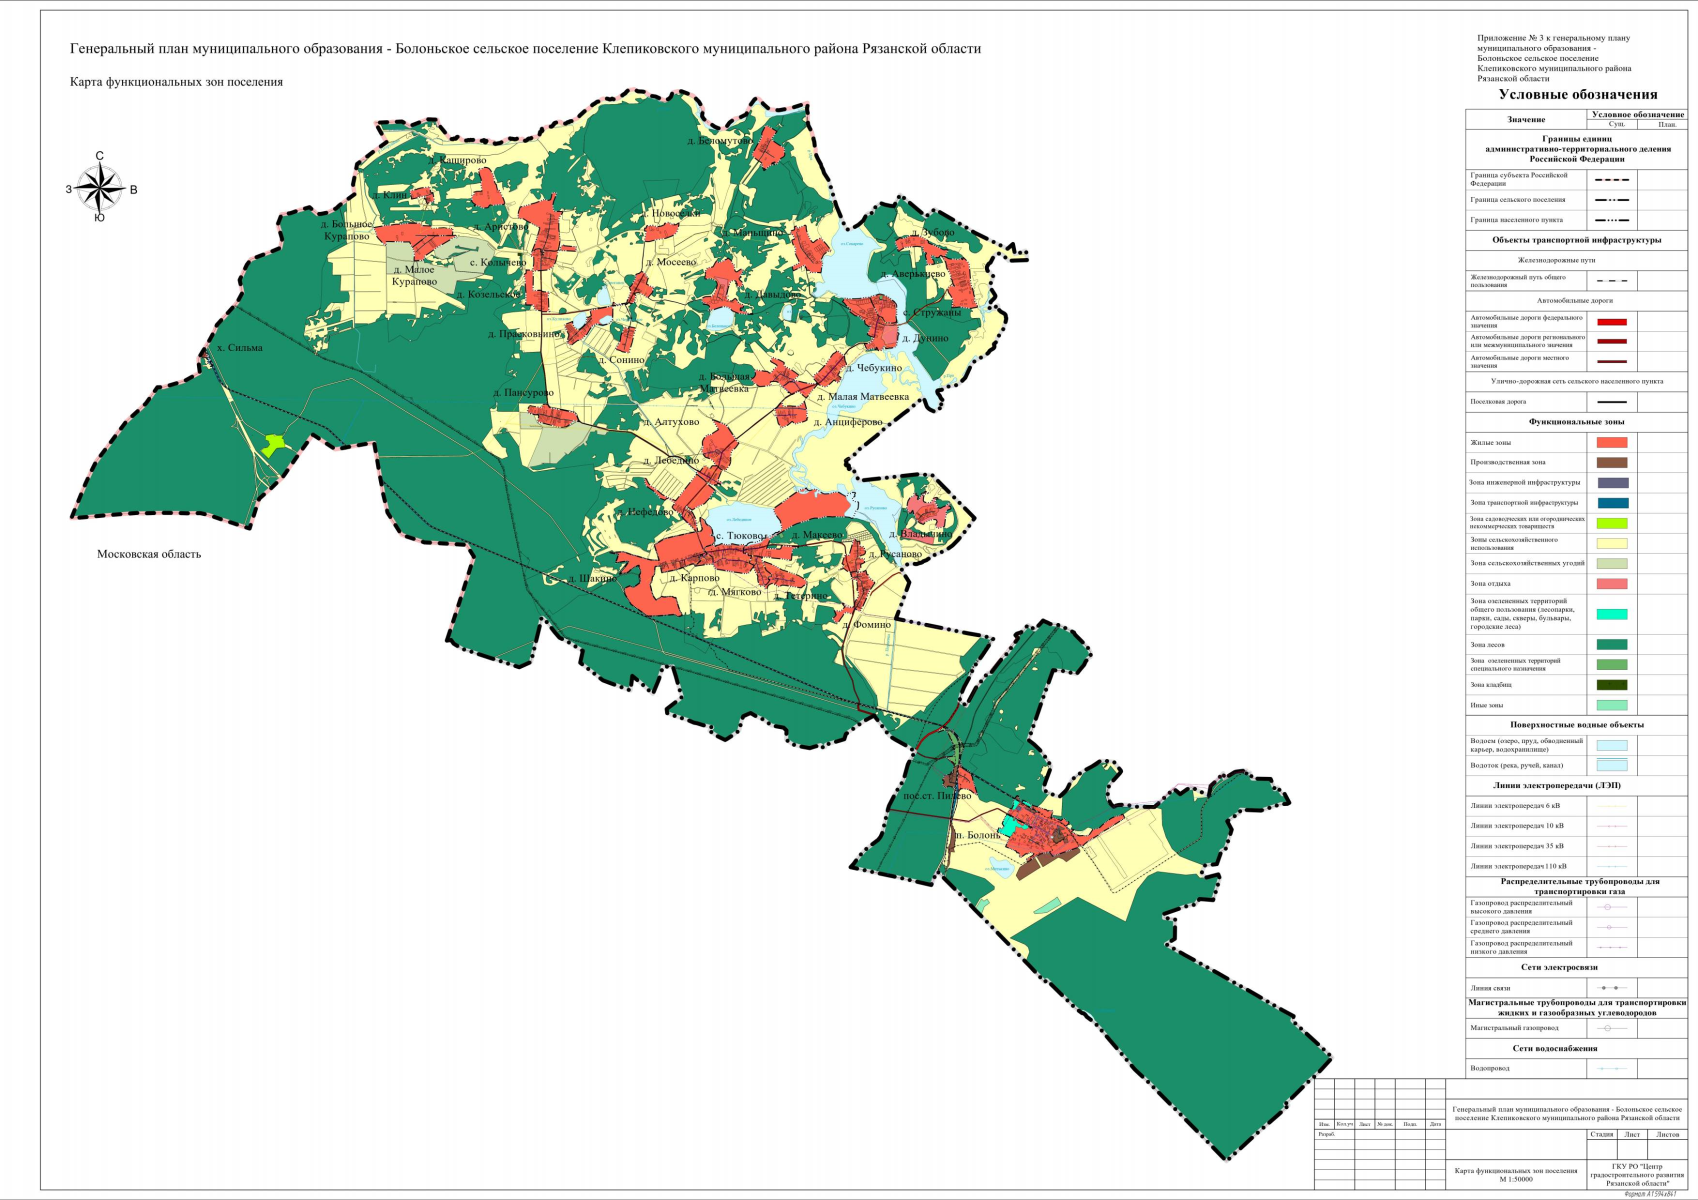Click the Производственная зона brown swatch
The width and height of the screenshot is (1698, 1200).
tap(1611, 463)
